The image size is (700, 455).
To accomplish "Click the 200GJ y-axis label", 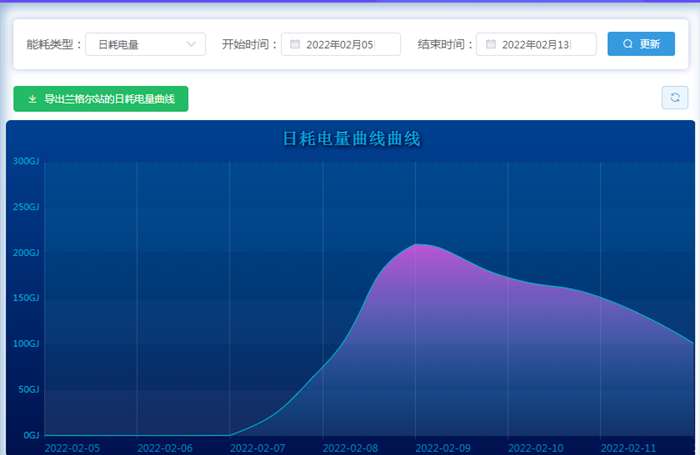I will tap(26, 253).
